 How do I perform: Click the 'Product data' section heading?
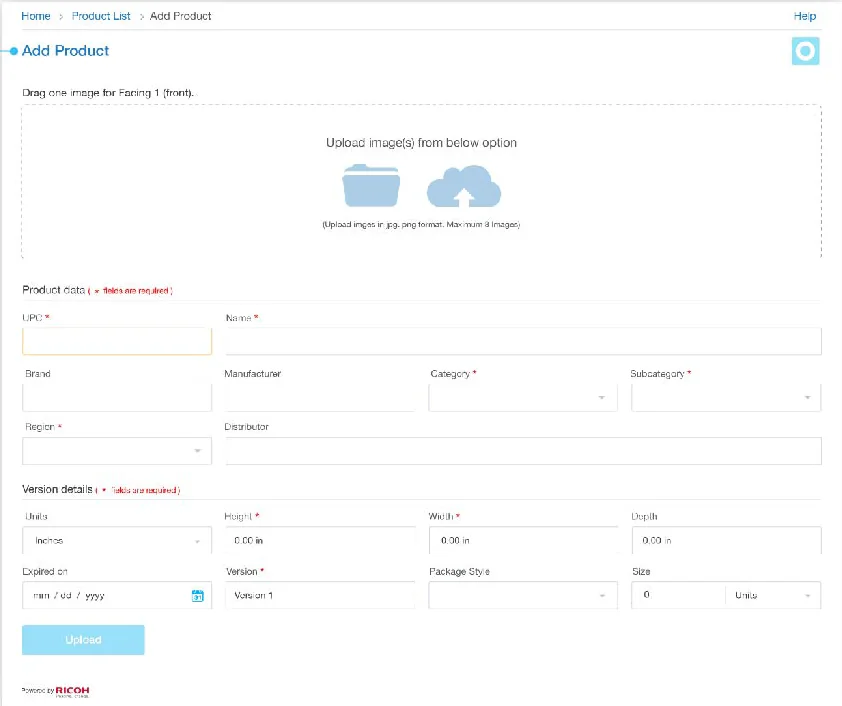click(x=53, y=290)
